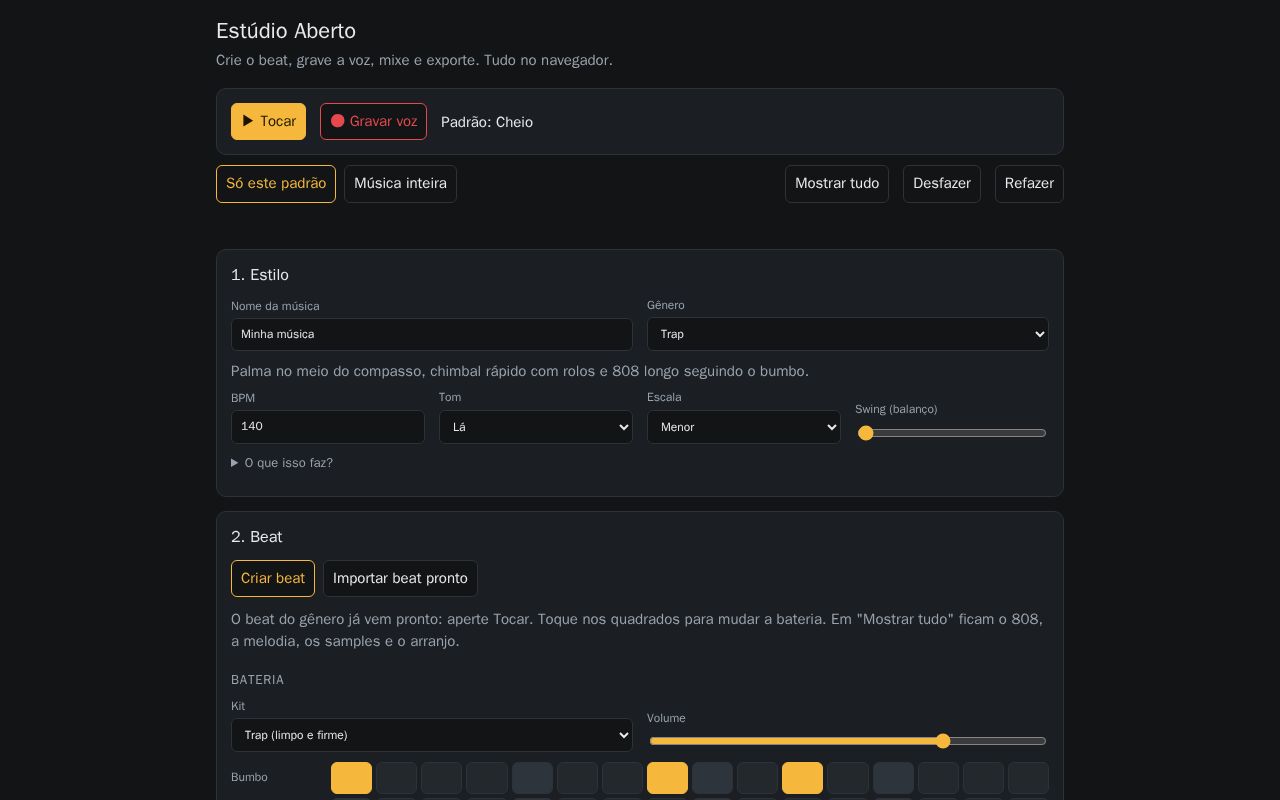Open the Gênero dropdown showing Trap
Viewport: 1280px width, 800px height.
pos(848,334)
